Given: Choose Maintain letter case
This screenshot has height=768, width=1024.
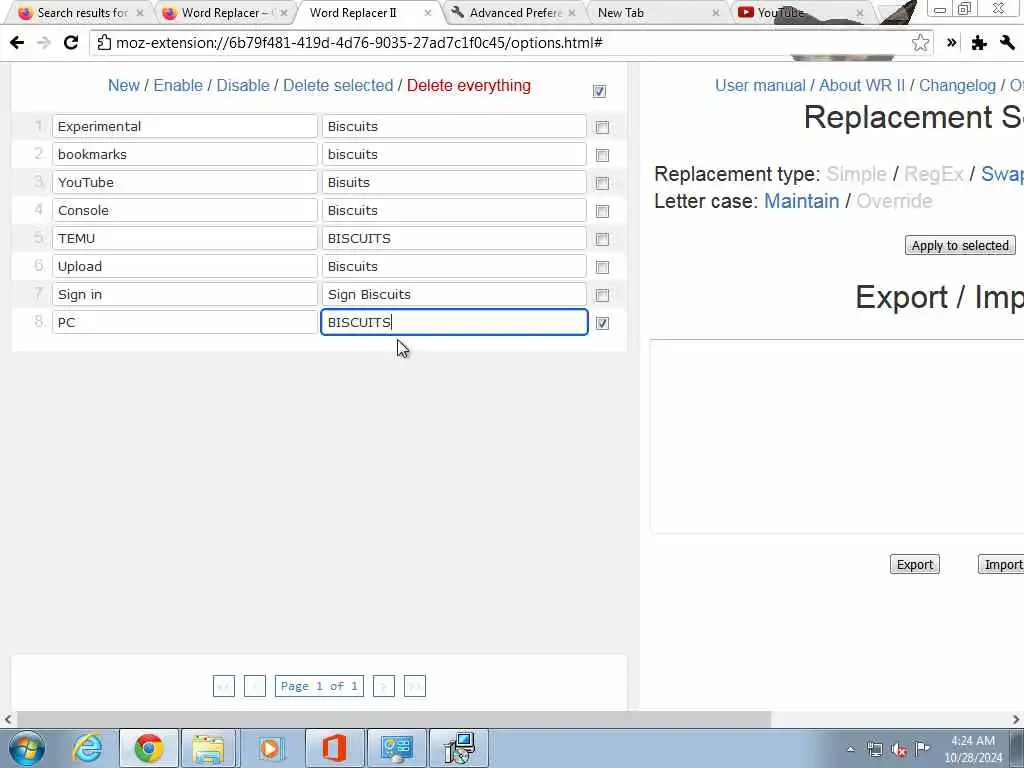Looking at the screenshot, I should point(801,201).
